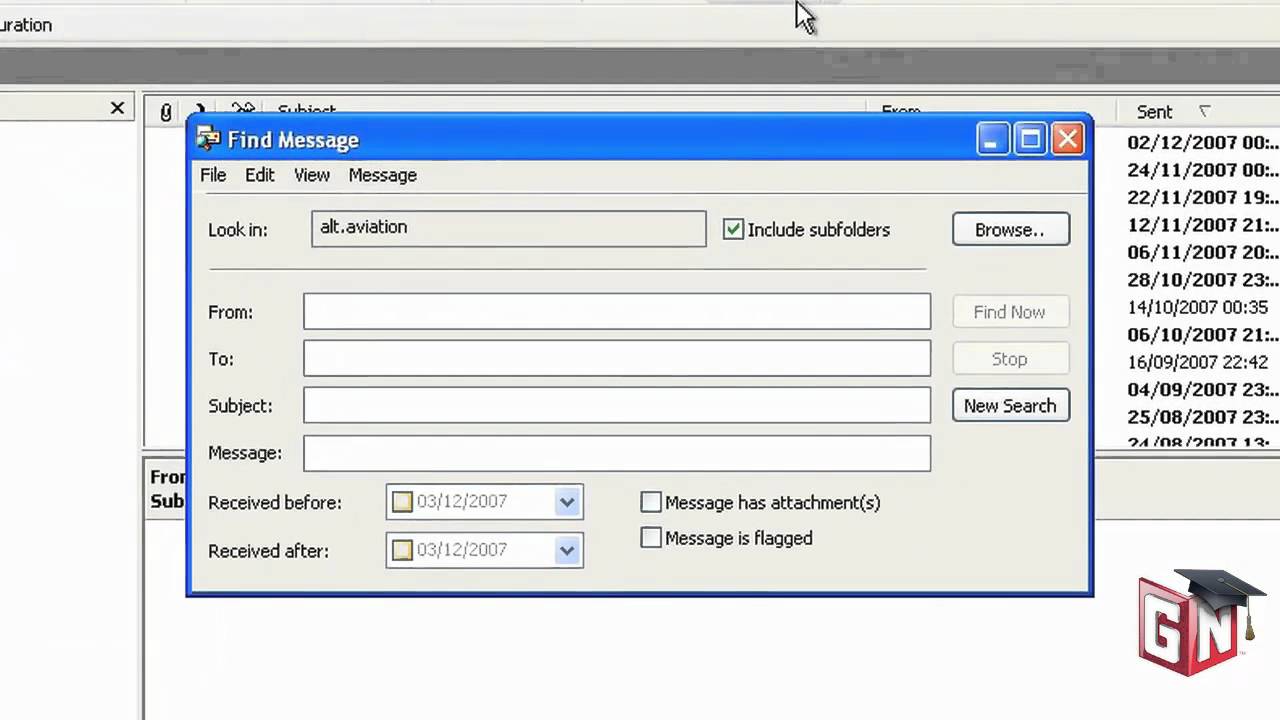Select message sent 16/09/2007 22:42
Image resolution: width=1280 pixels, height=720 pixels.
[x=1198, y=362]
